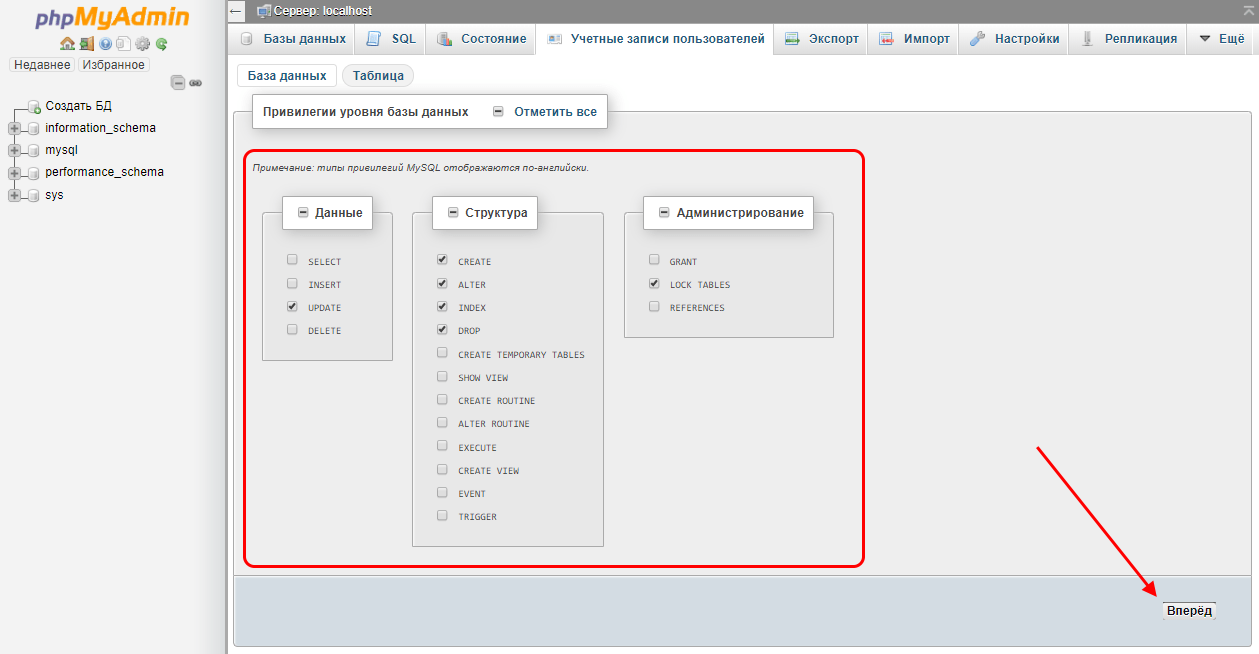Viewport: 1259px width, 654px height.
Task: Click the server icon in breadcrumb
Action: [264, 11]
